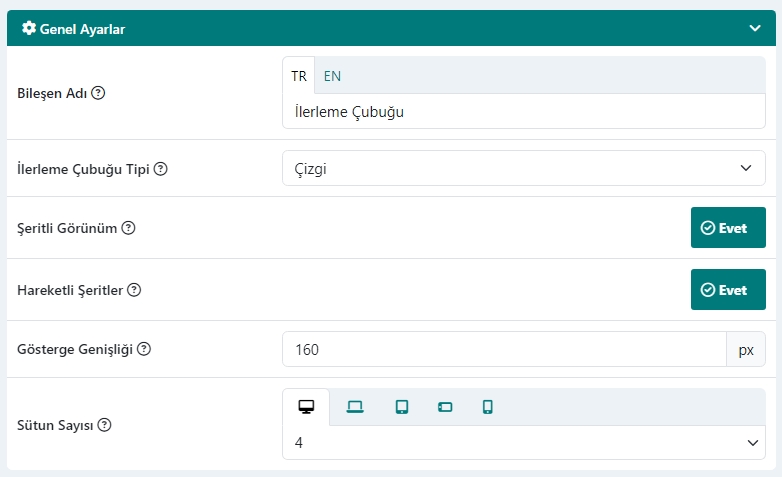
Task: Open help icon beside İlerleme Çubuğu Tipi
Action: [x=161, y=169]
